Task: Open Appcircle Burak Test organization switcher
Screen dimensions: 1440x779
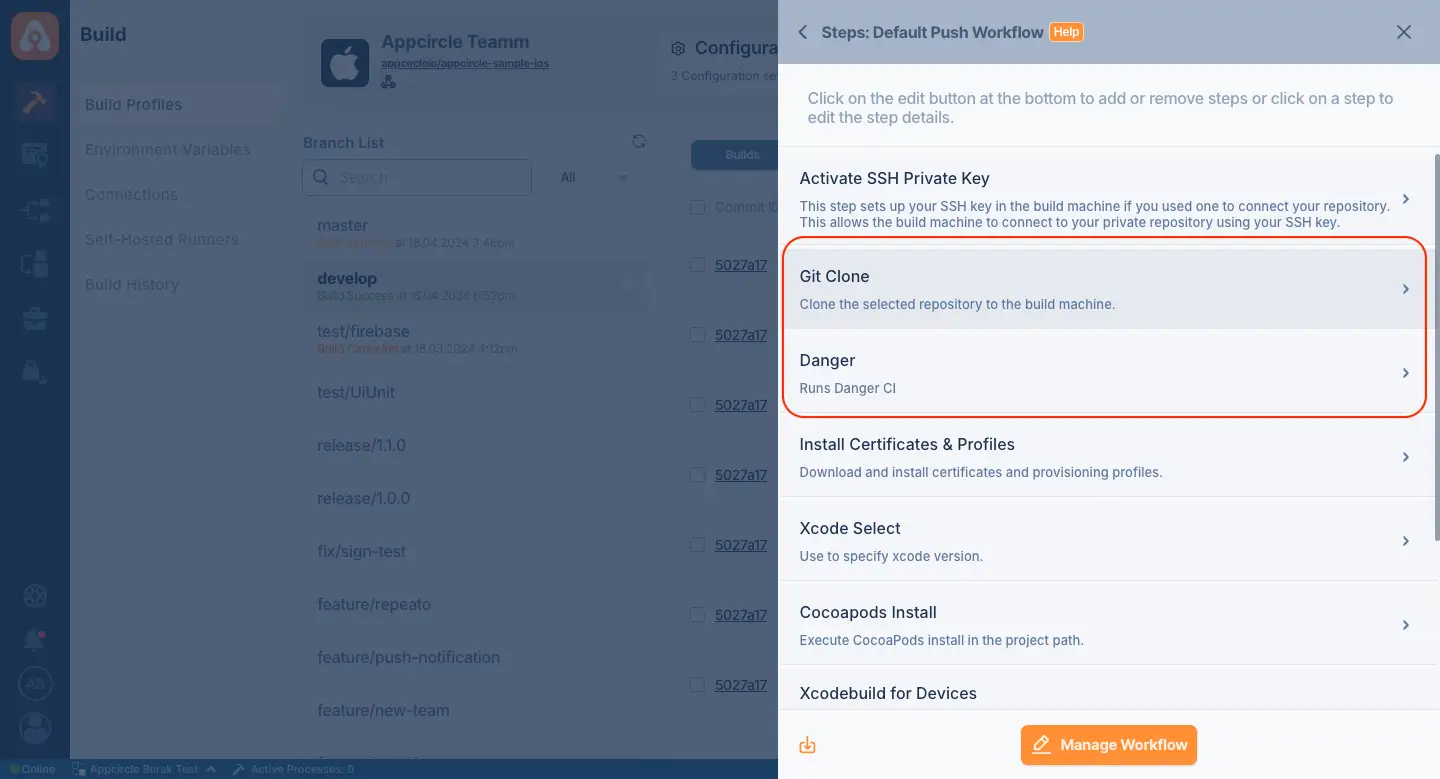Action: (x=143, y=769)
